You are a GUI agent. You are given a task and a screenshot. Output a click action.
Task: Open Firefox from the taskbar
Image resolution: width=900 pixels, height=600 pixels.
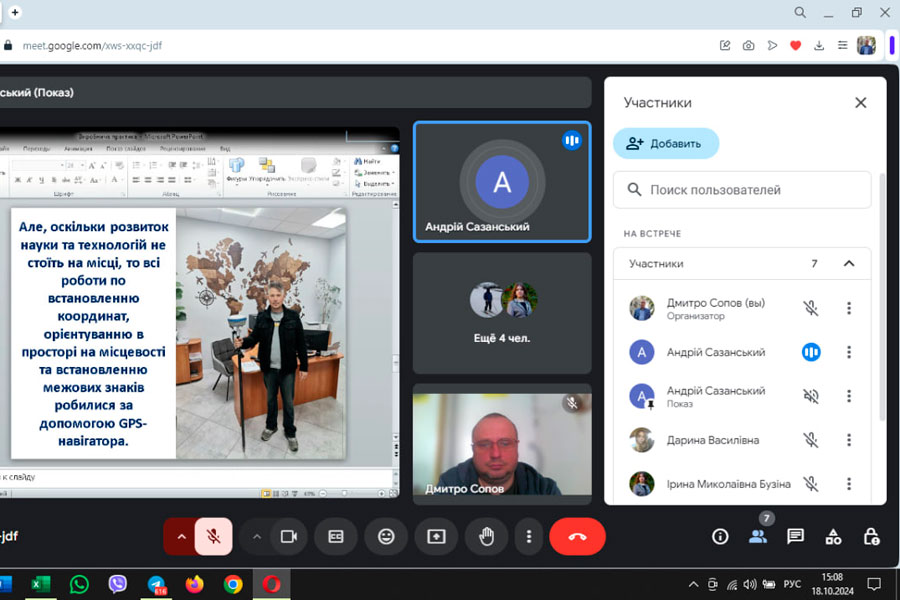coord(195,584)
